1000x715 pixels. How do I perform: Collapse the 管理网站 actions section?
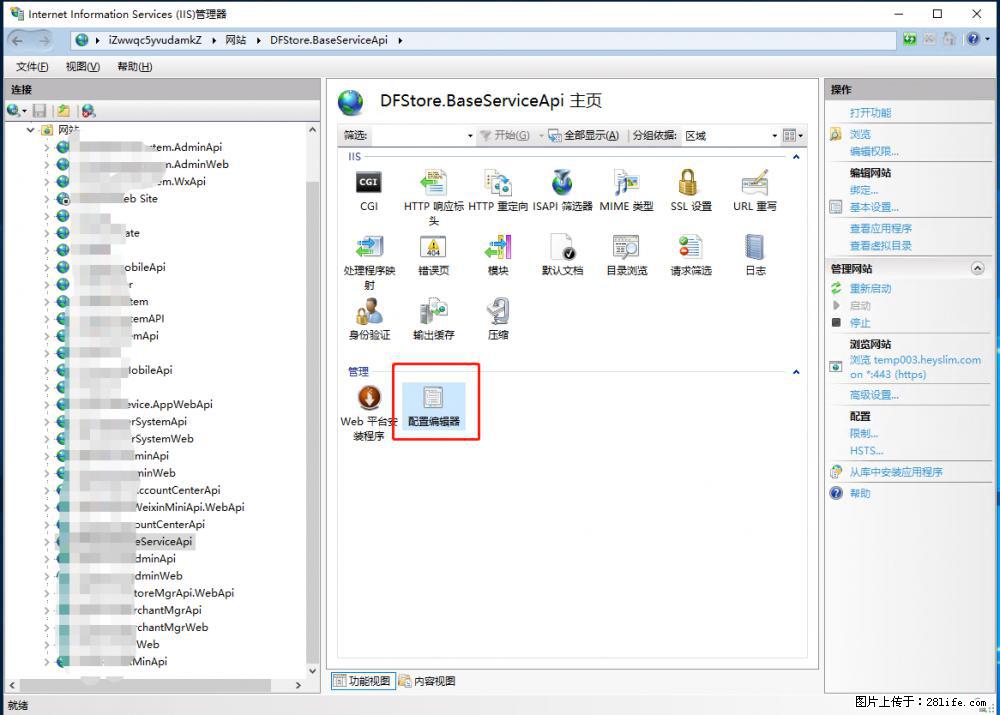pyautogui.click(x=977, y=269)
